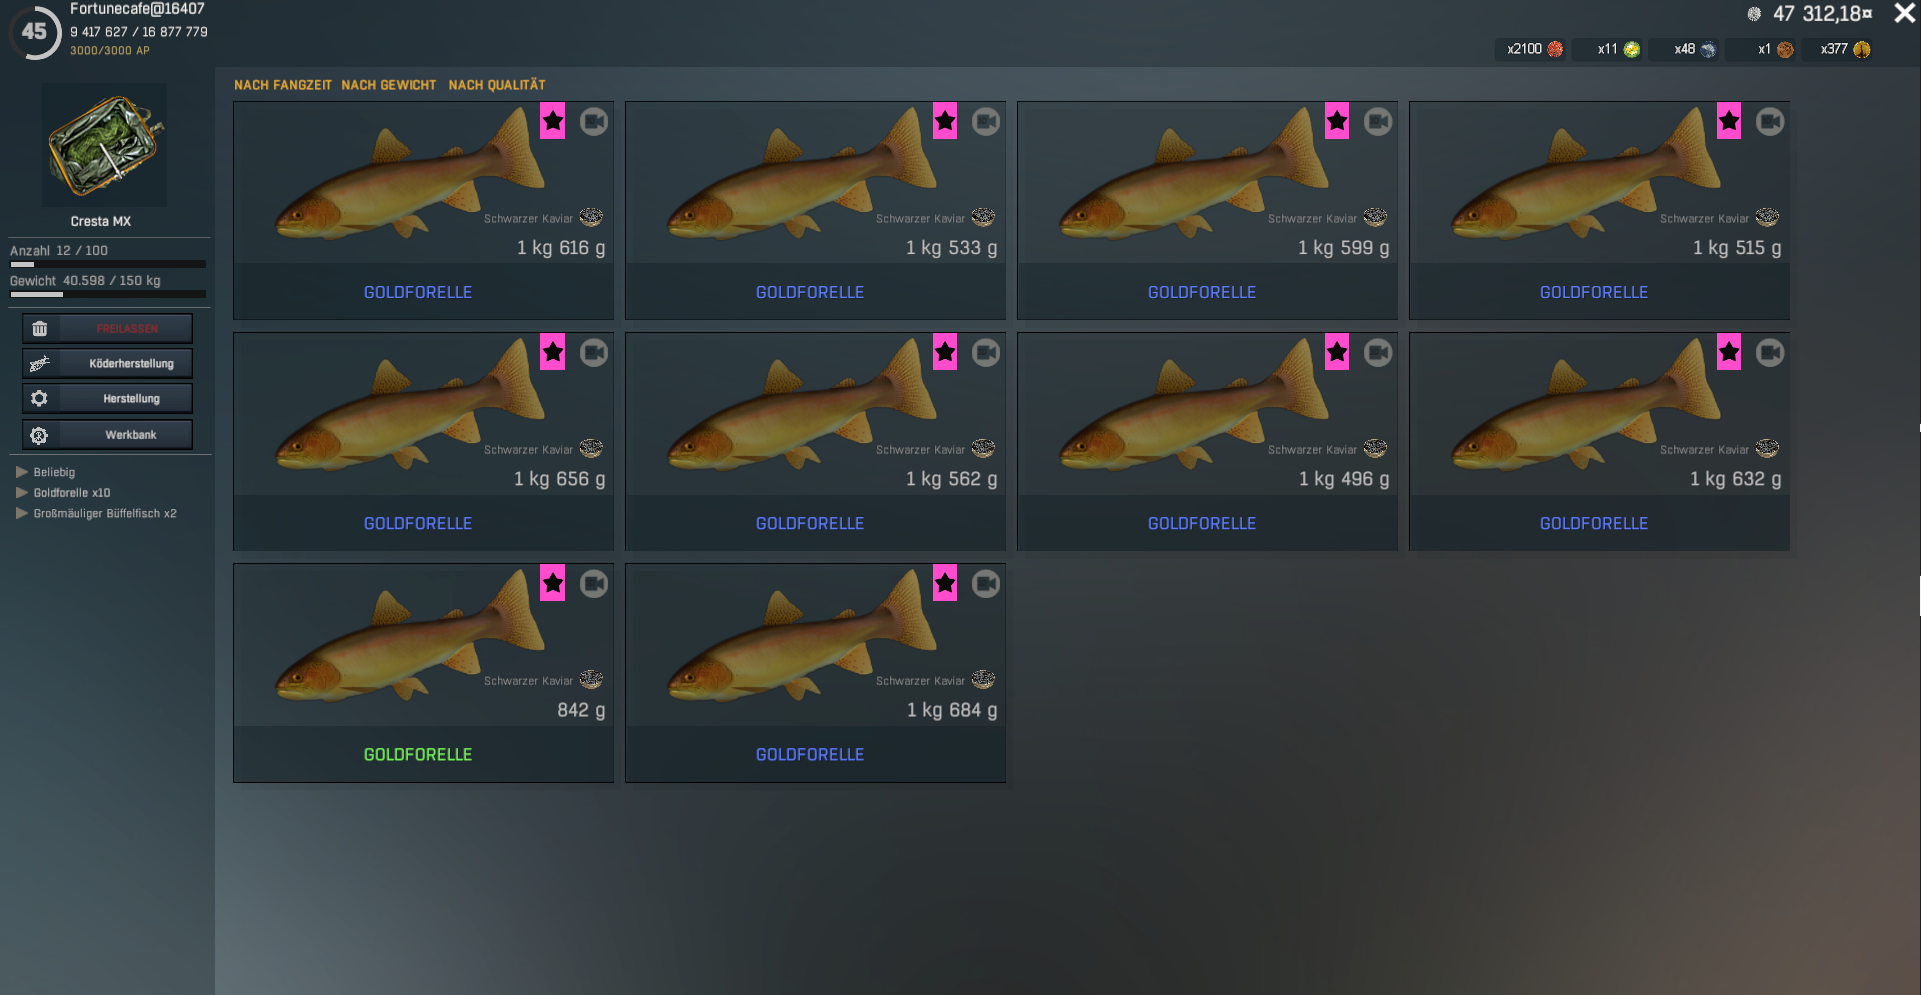Viewport: 1921px width, 995px height.
Task: Click the gear icon next to Herstellung
Action: click(x=40, y=399)
